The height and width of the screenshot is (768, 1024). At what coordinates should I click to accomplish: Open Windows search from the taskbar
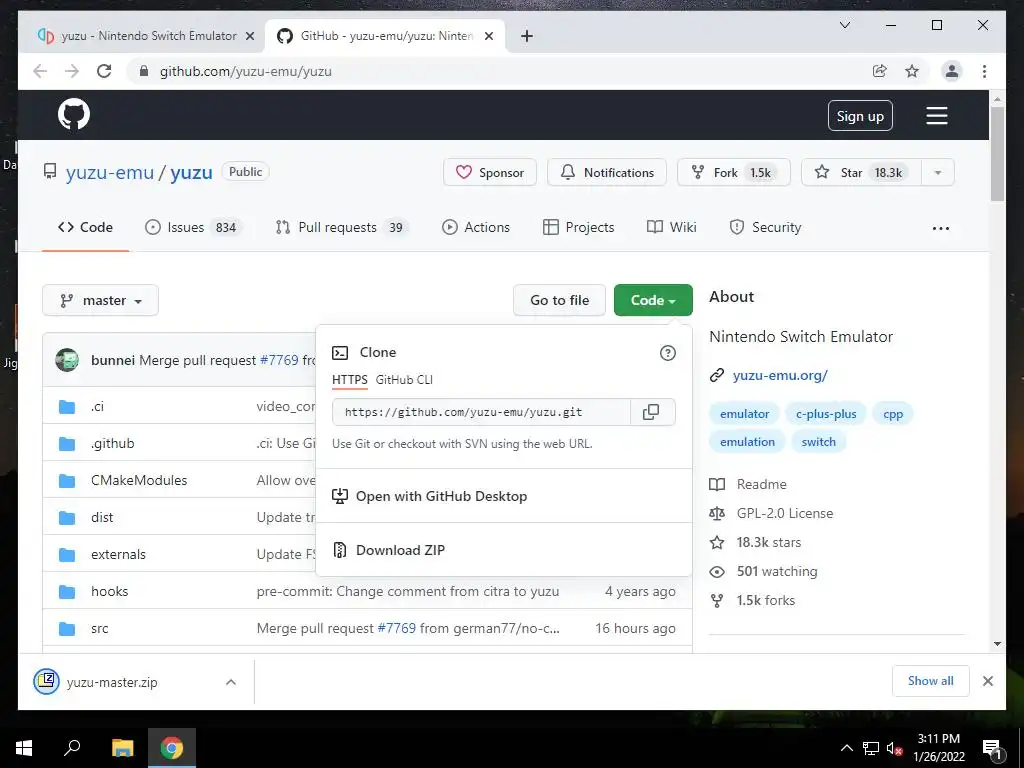coord(72,748)
